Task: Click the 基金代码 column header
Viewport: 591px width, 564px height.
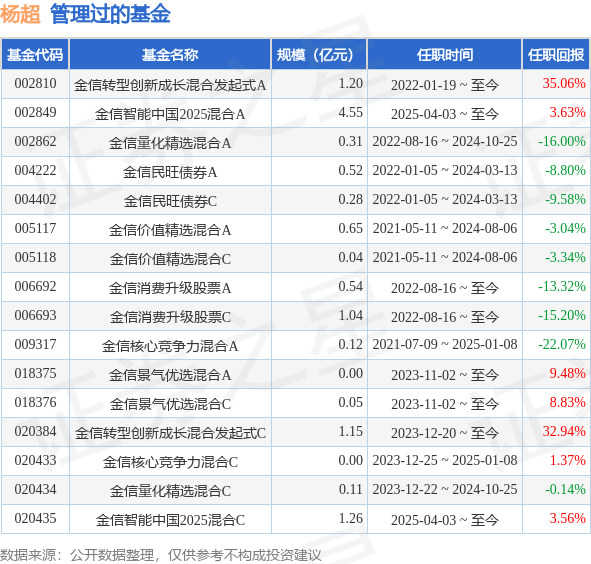Action: (x=35, y=55)
